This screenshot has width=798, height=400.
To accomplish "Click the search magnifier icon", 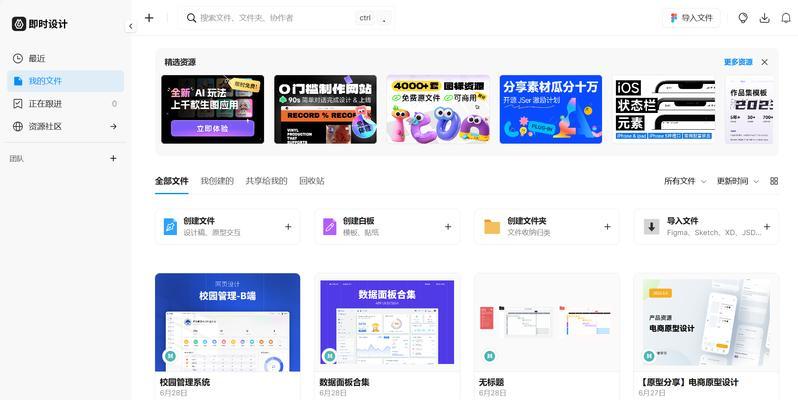I will [191, 18].
